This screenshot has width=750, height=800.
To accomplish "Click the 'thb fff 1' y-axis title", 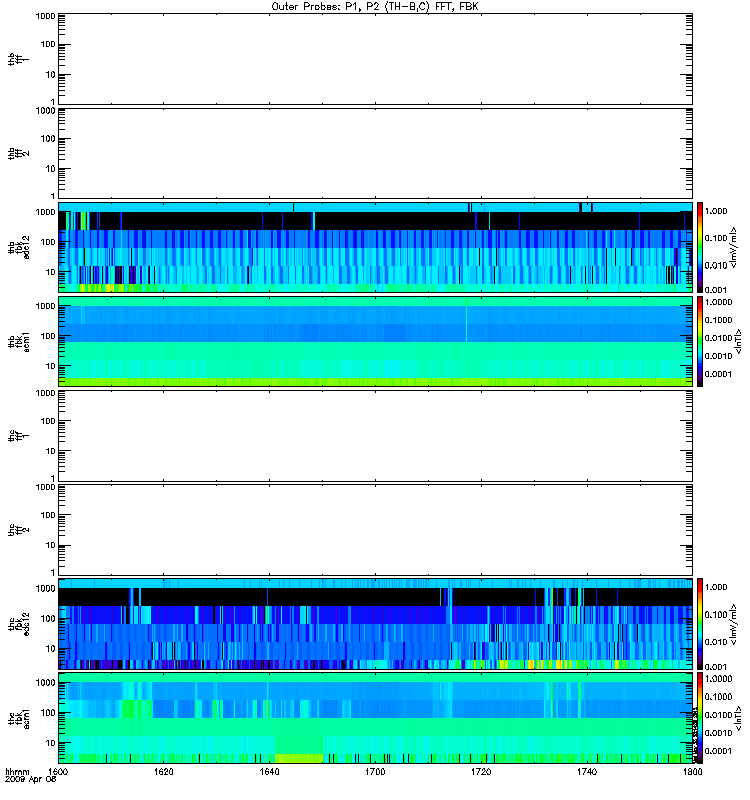I will [18, 59].
